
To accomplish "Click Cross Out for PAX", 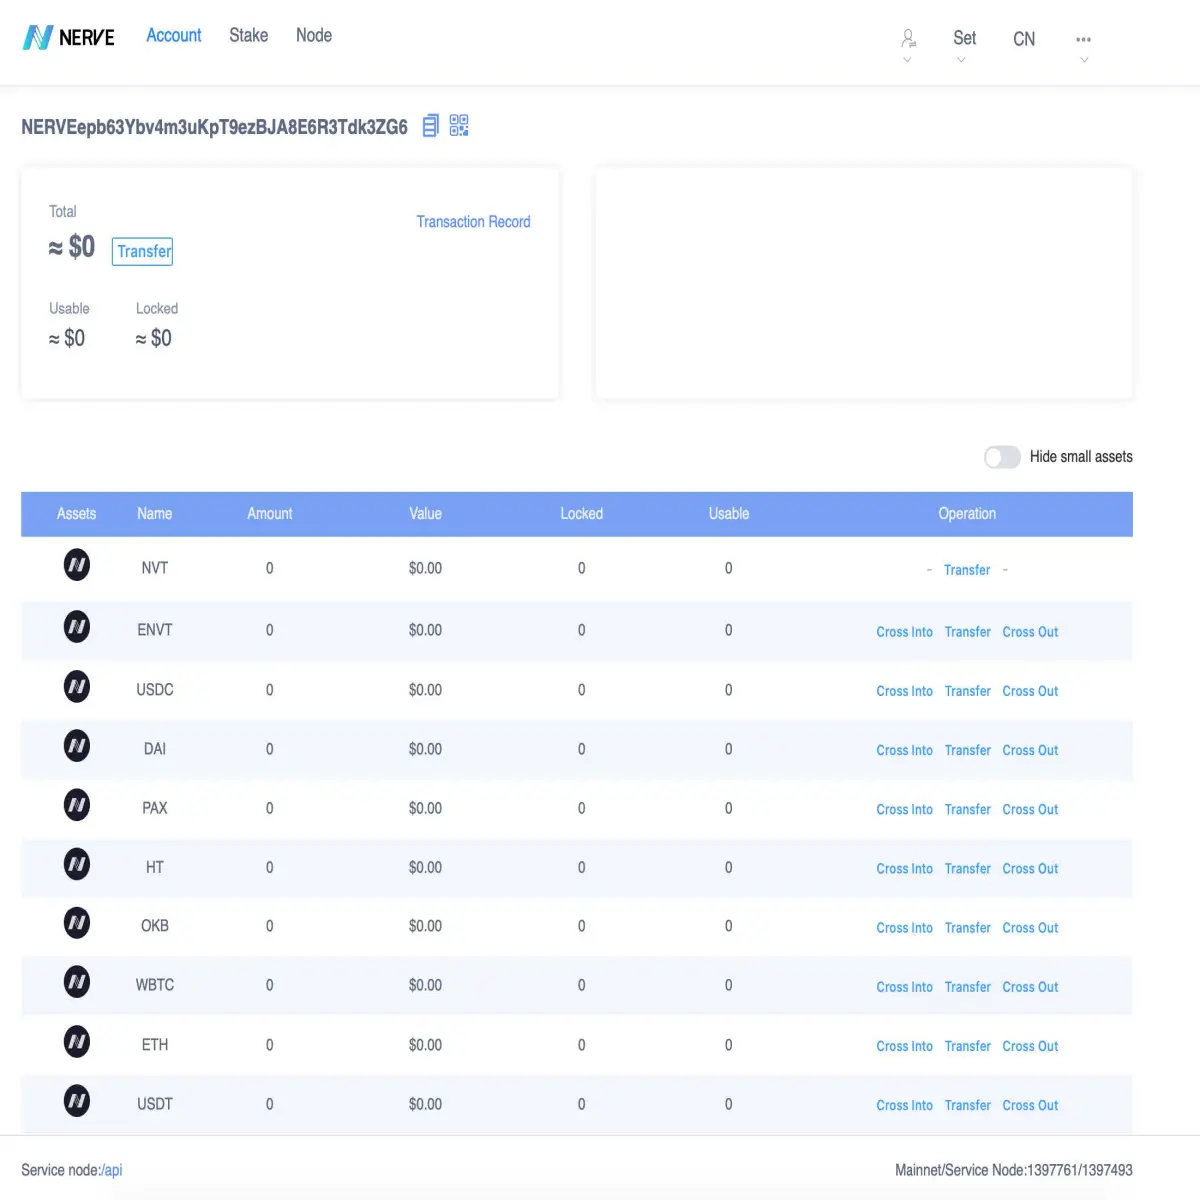I will click(1030, 809).
